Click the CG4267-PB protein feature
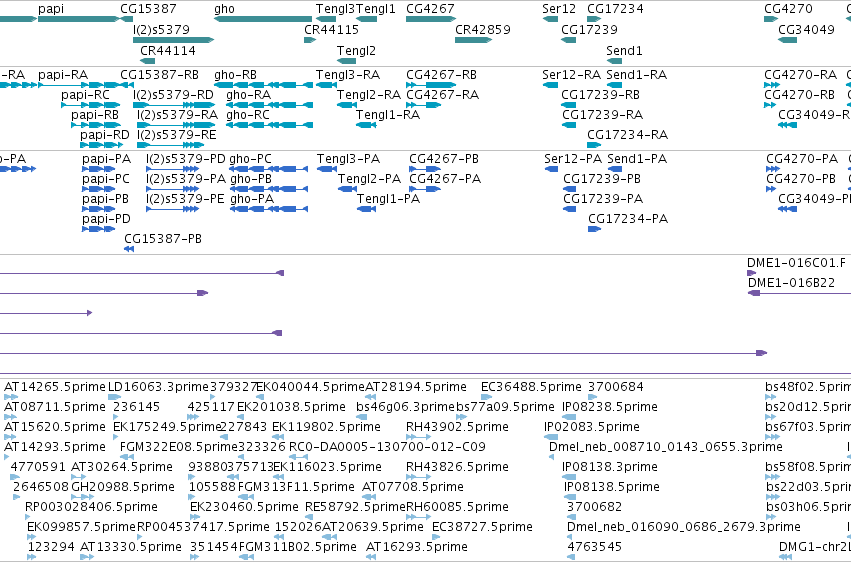 pos(425,169)
